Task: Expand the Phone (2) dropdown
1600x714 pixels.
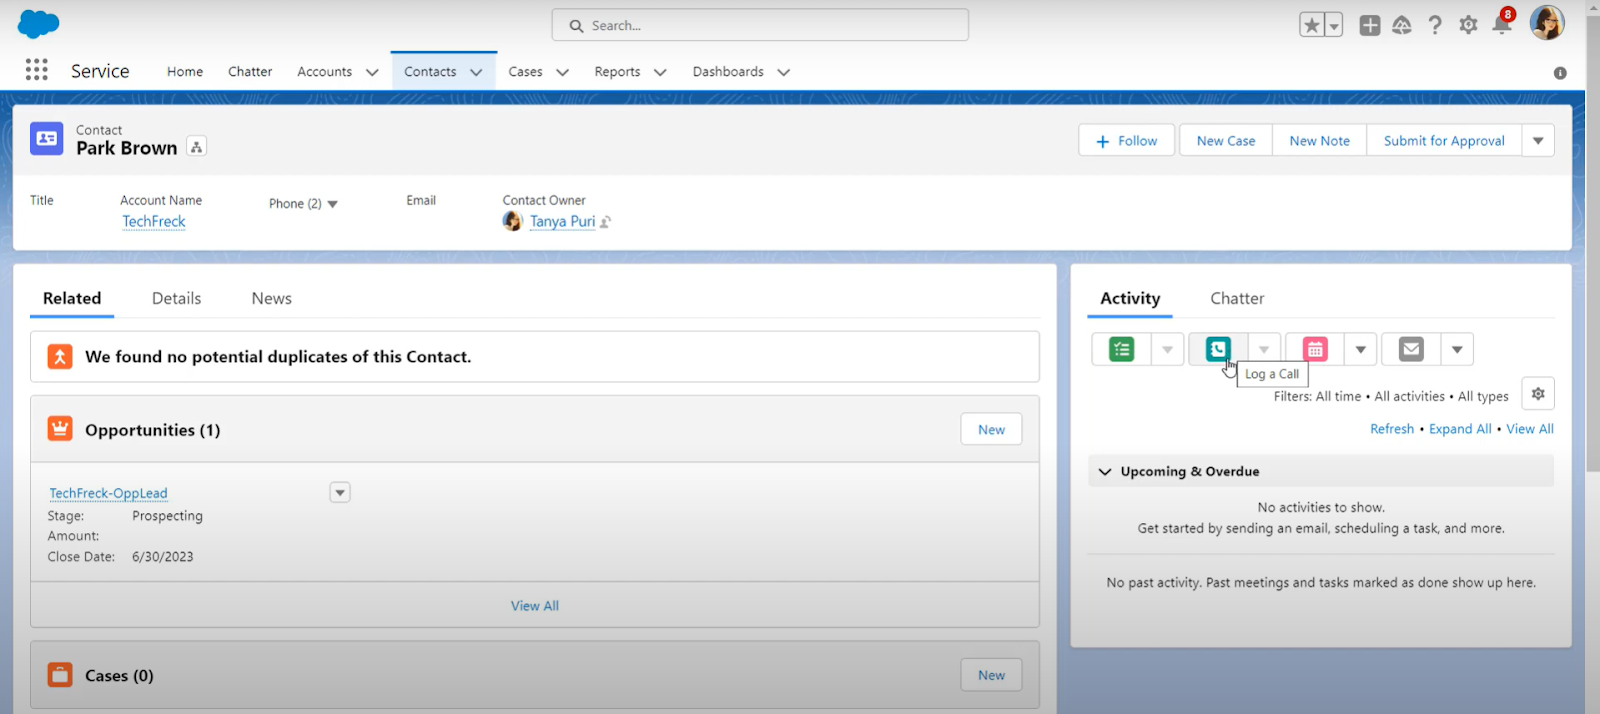Action: click(333, 204)
